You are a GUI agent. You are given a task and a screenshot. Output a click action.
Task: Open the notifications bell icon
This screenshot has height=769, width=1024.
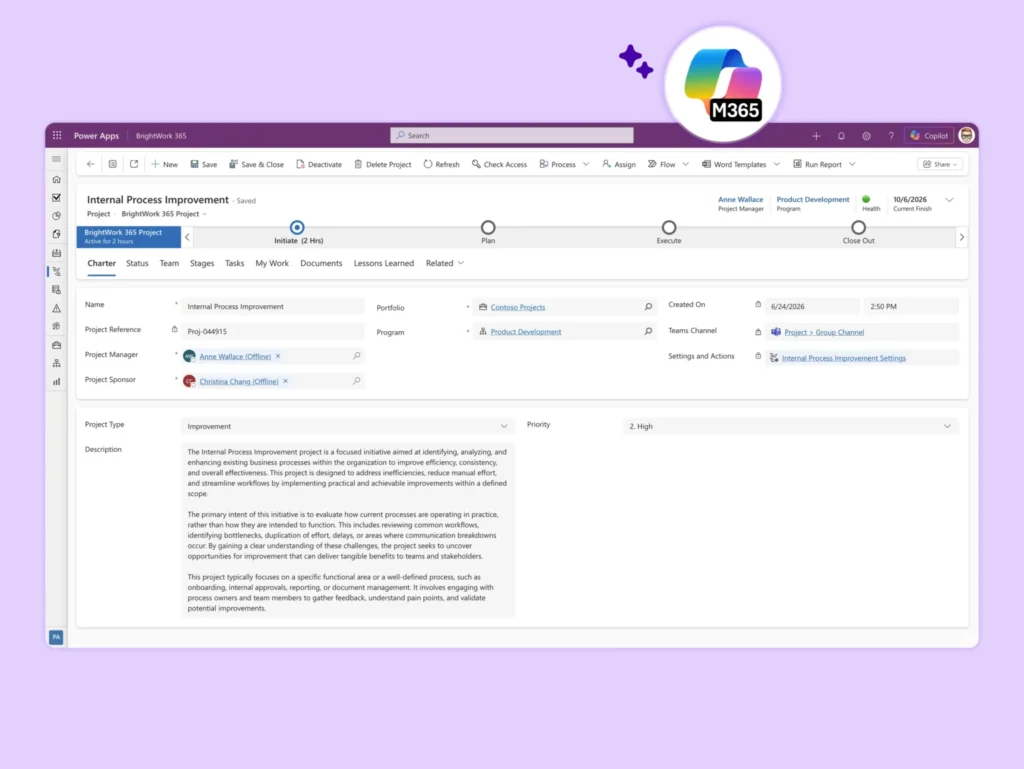click(x=841, y=136)
